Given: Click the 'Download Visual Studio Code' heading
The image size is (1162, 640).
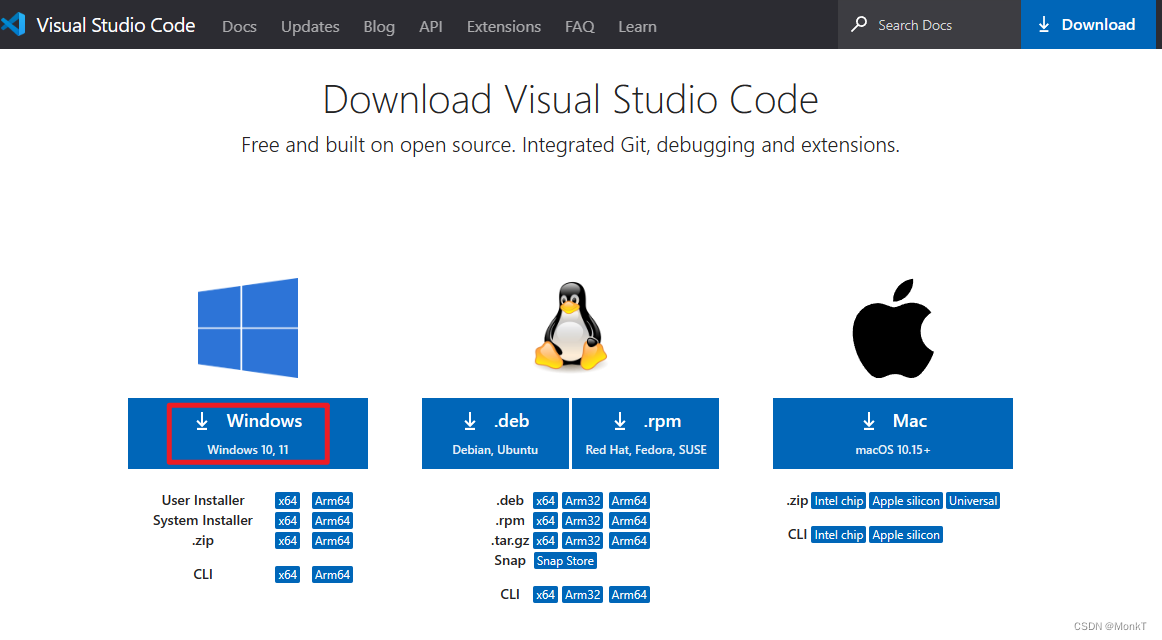Looking at the screenshot, I should click(571, 99).
